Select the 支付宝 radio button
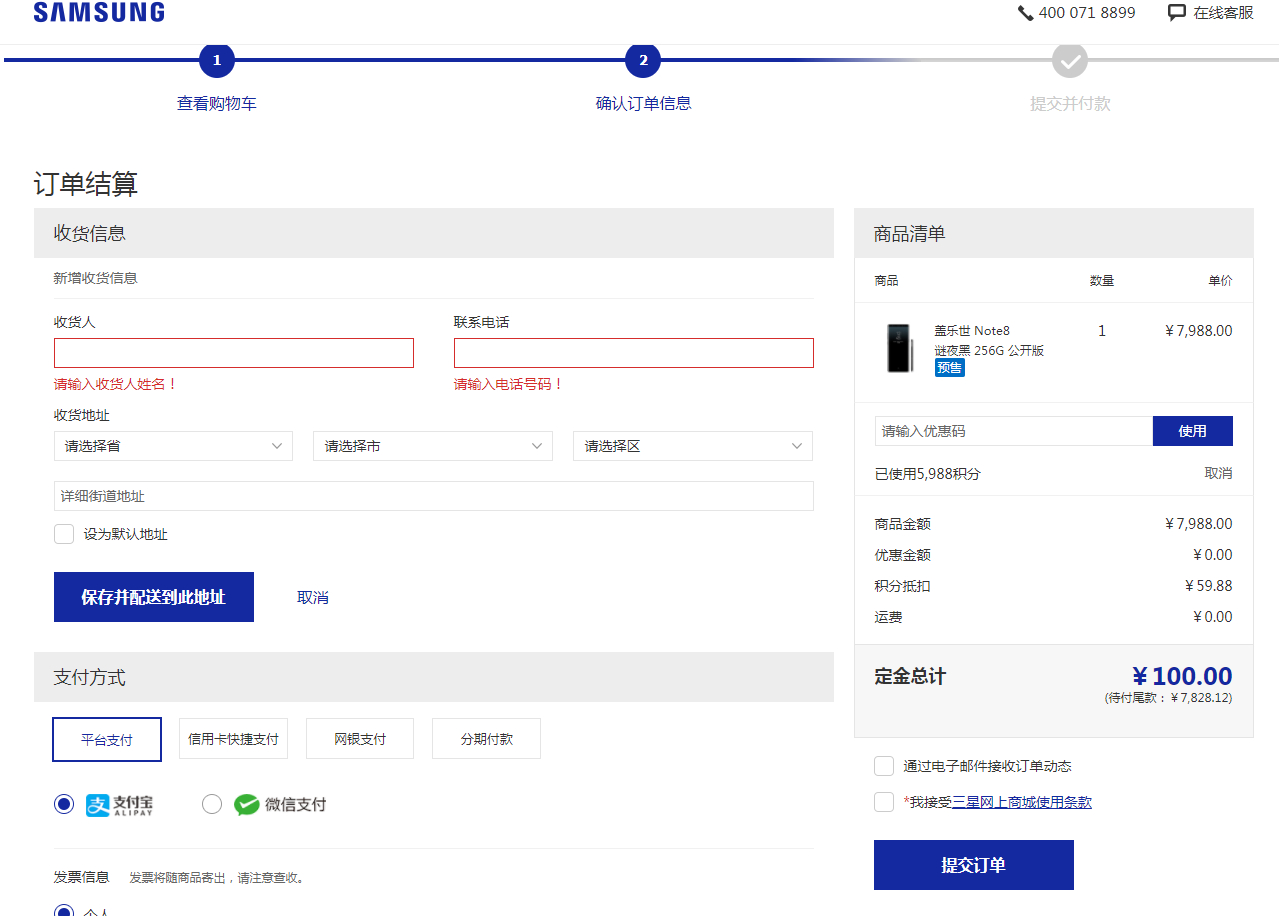Viewport: 1279px width, 916px height. [64, 804]
